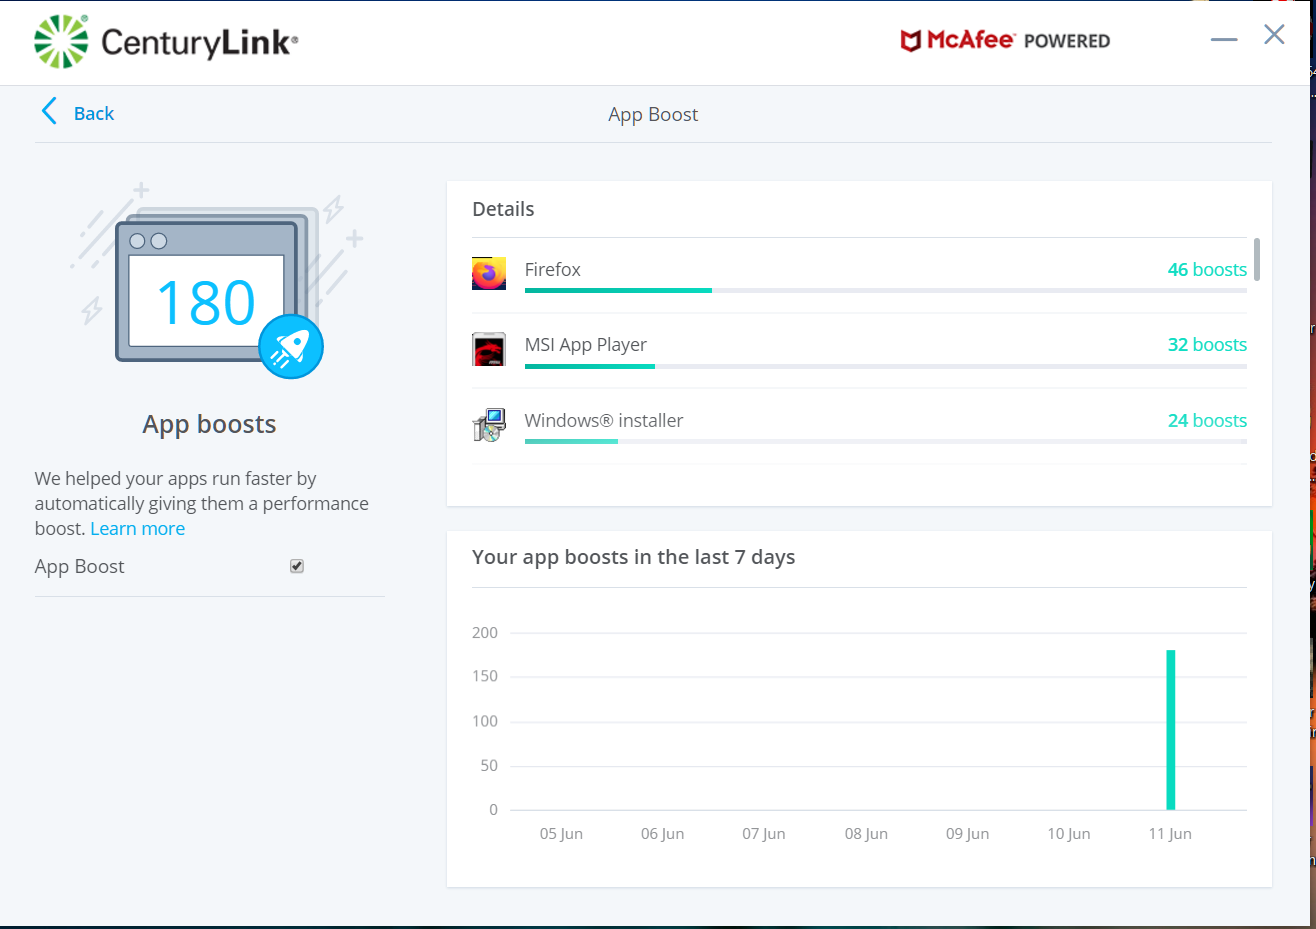This screenshot has width=1316, height=929.
Task: Click the MSI App Player icon
Action: (x=489, y=349)
